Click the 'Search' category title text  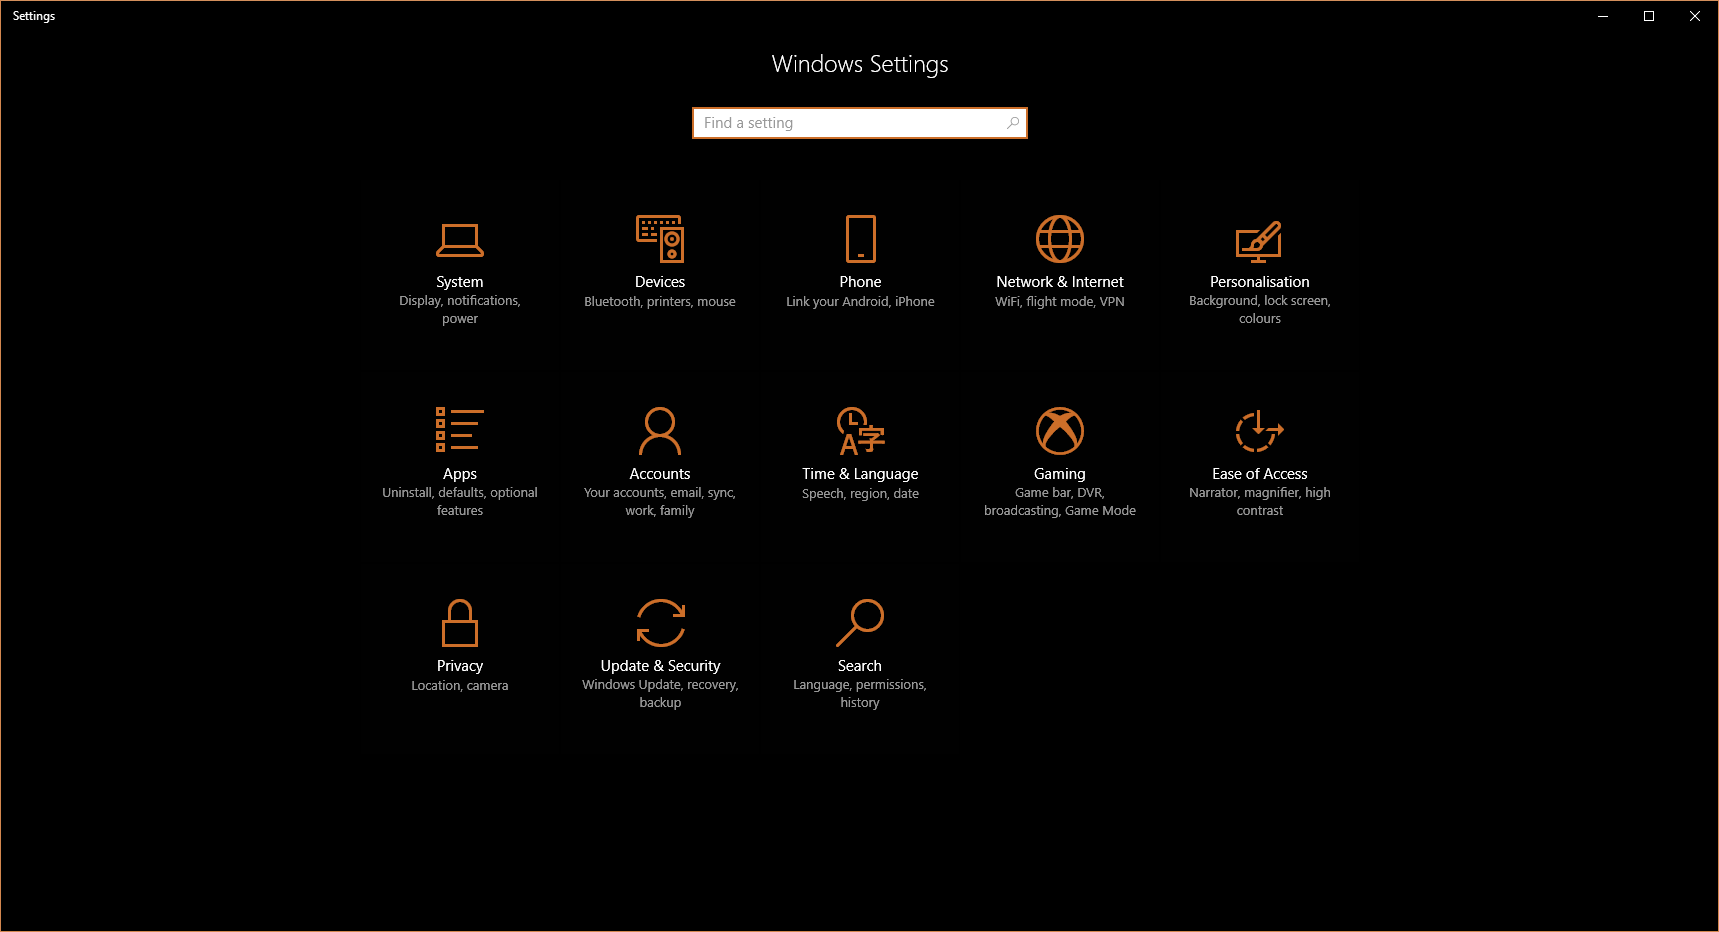click(860, 666)
